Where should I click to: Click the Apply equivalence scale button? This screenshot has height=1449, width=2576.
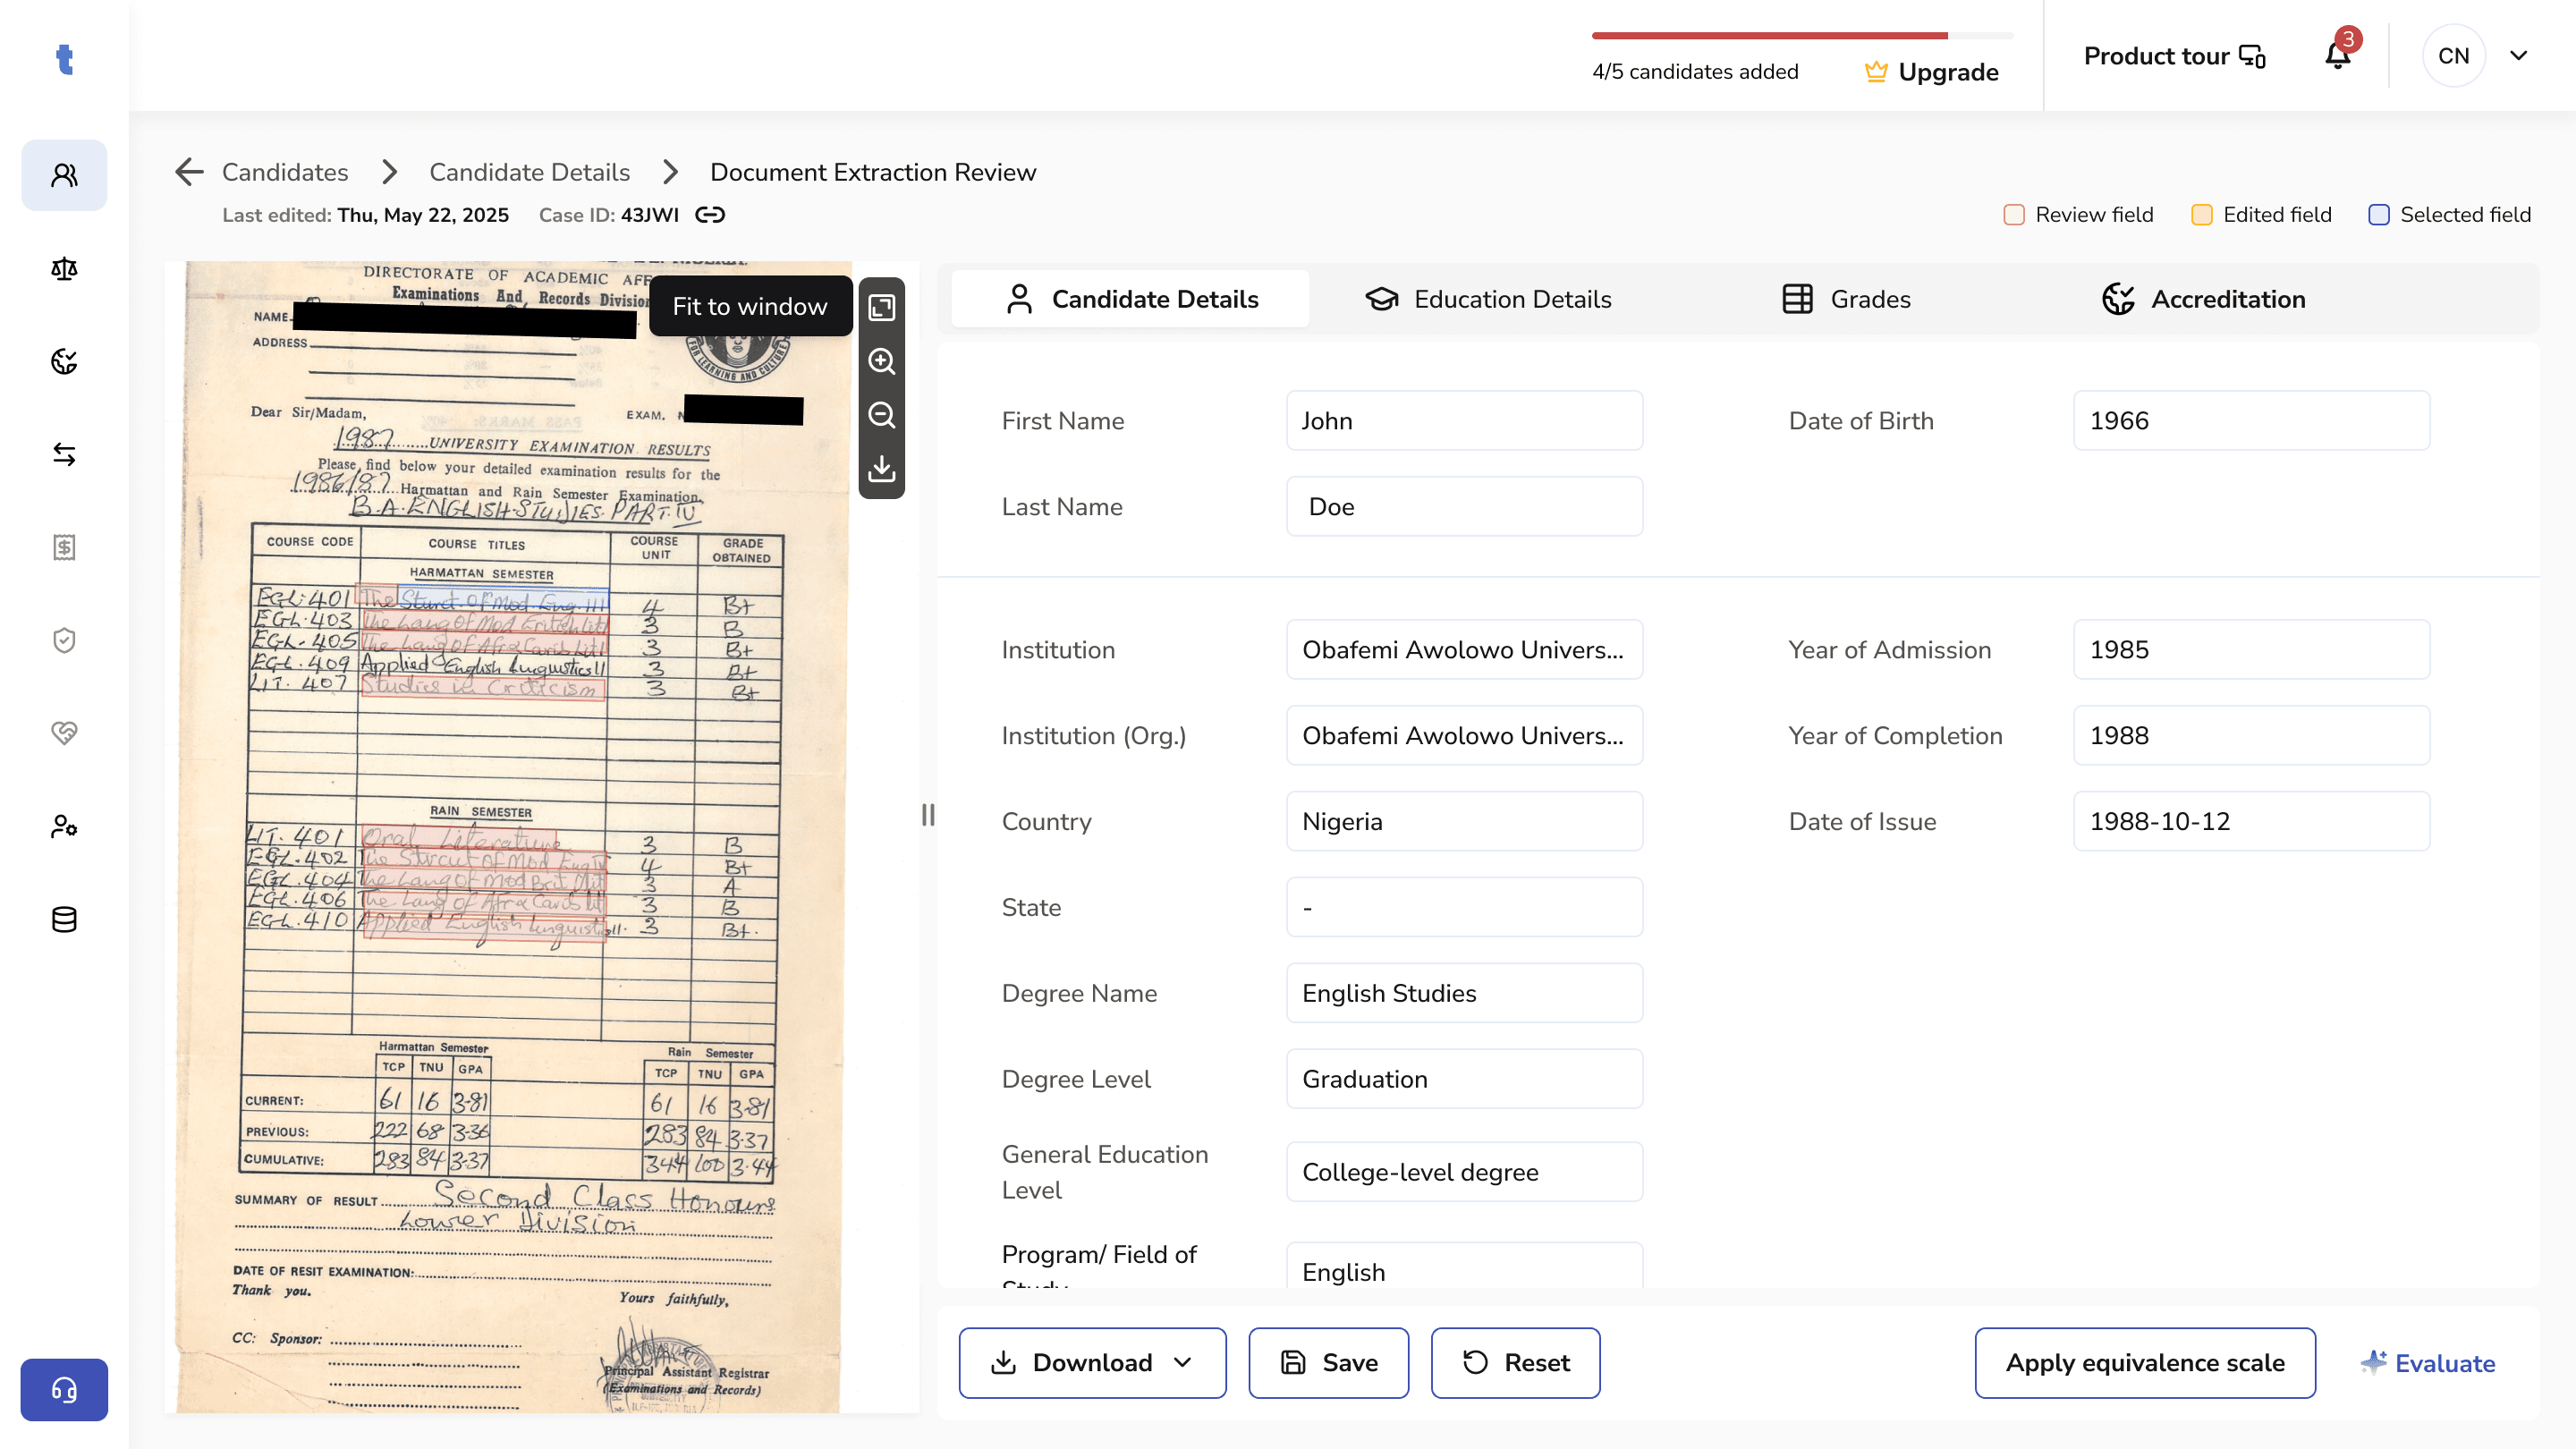(2144, 1362)
